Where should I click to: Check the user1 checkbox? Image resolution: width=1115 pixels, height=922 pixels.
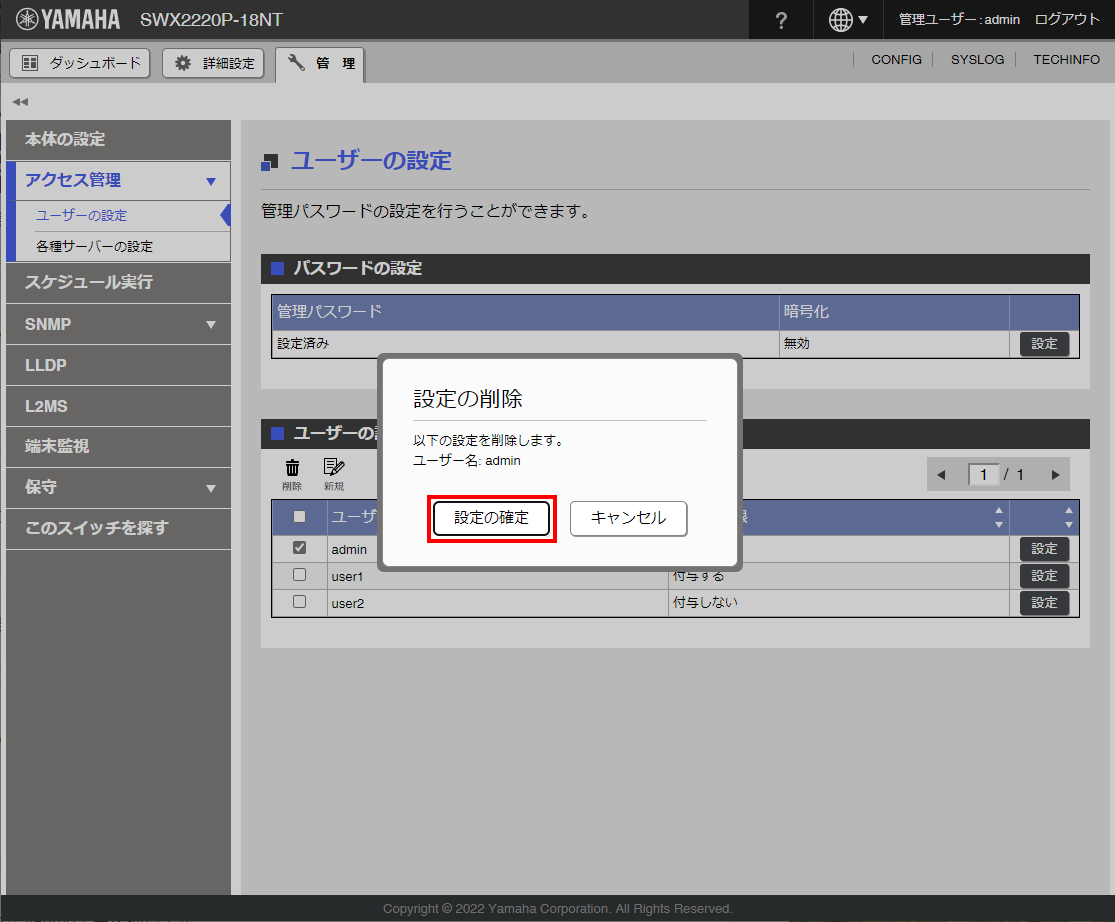coord(299,575)
